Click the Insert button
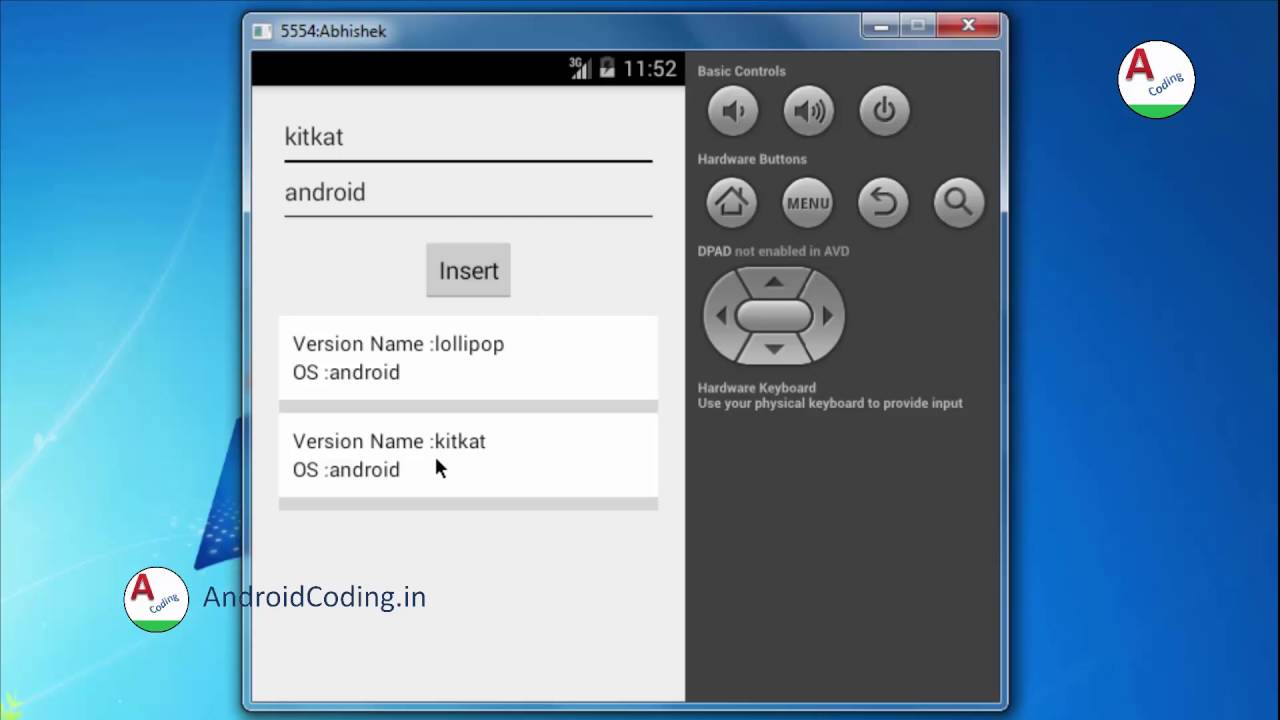 point(468,270)
